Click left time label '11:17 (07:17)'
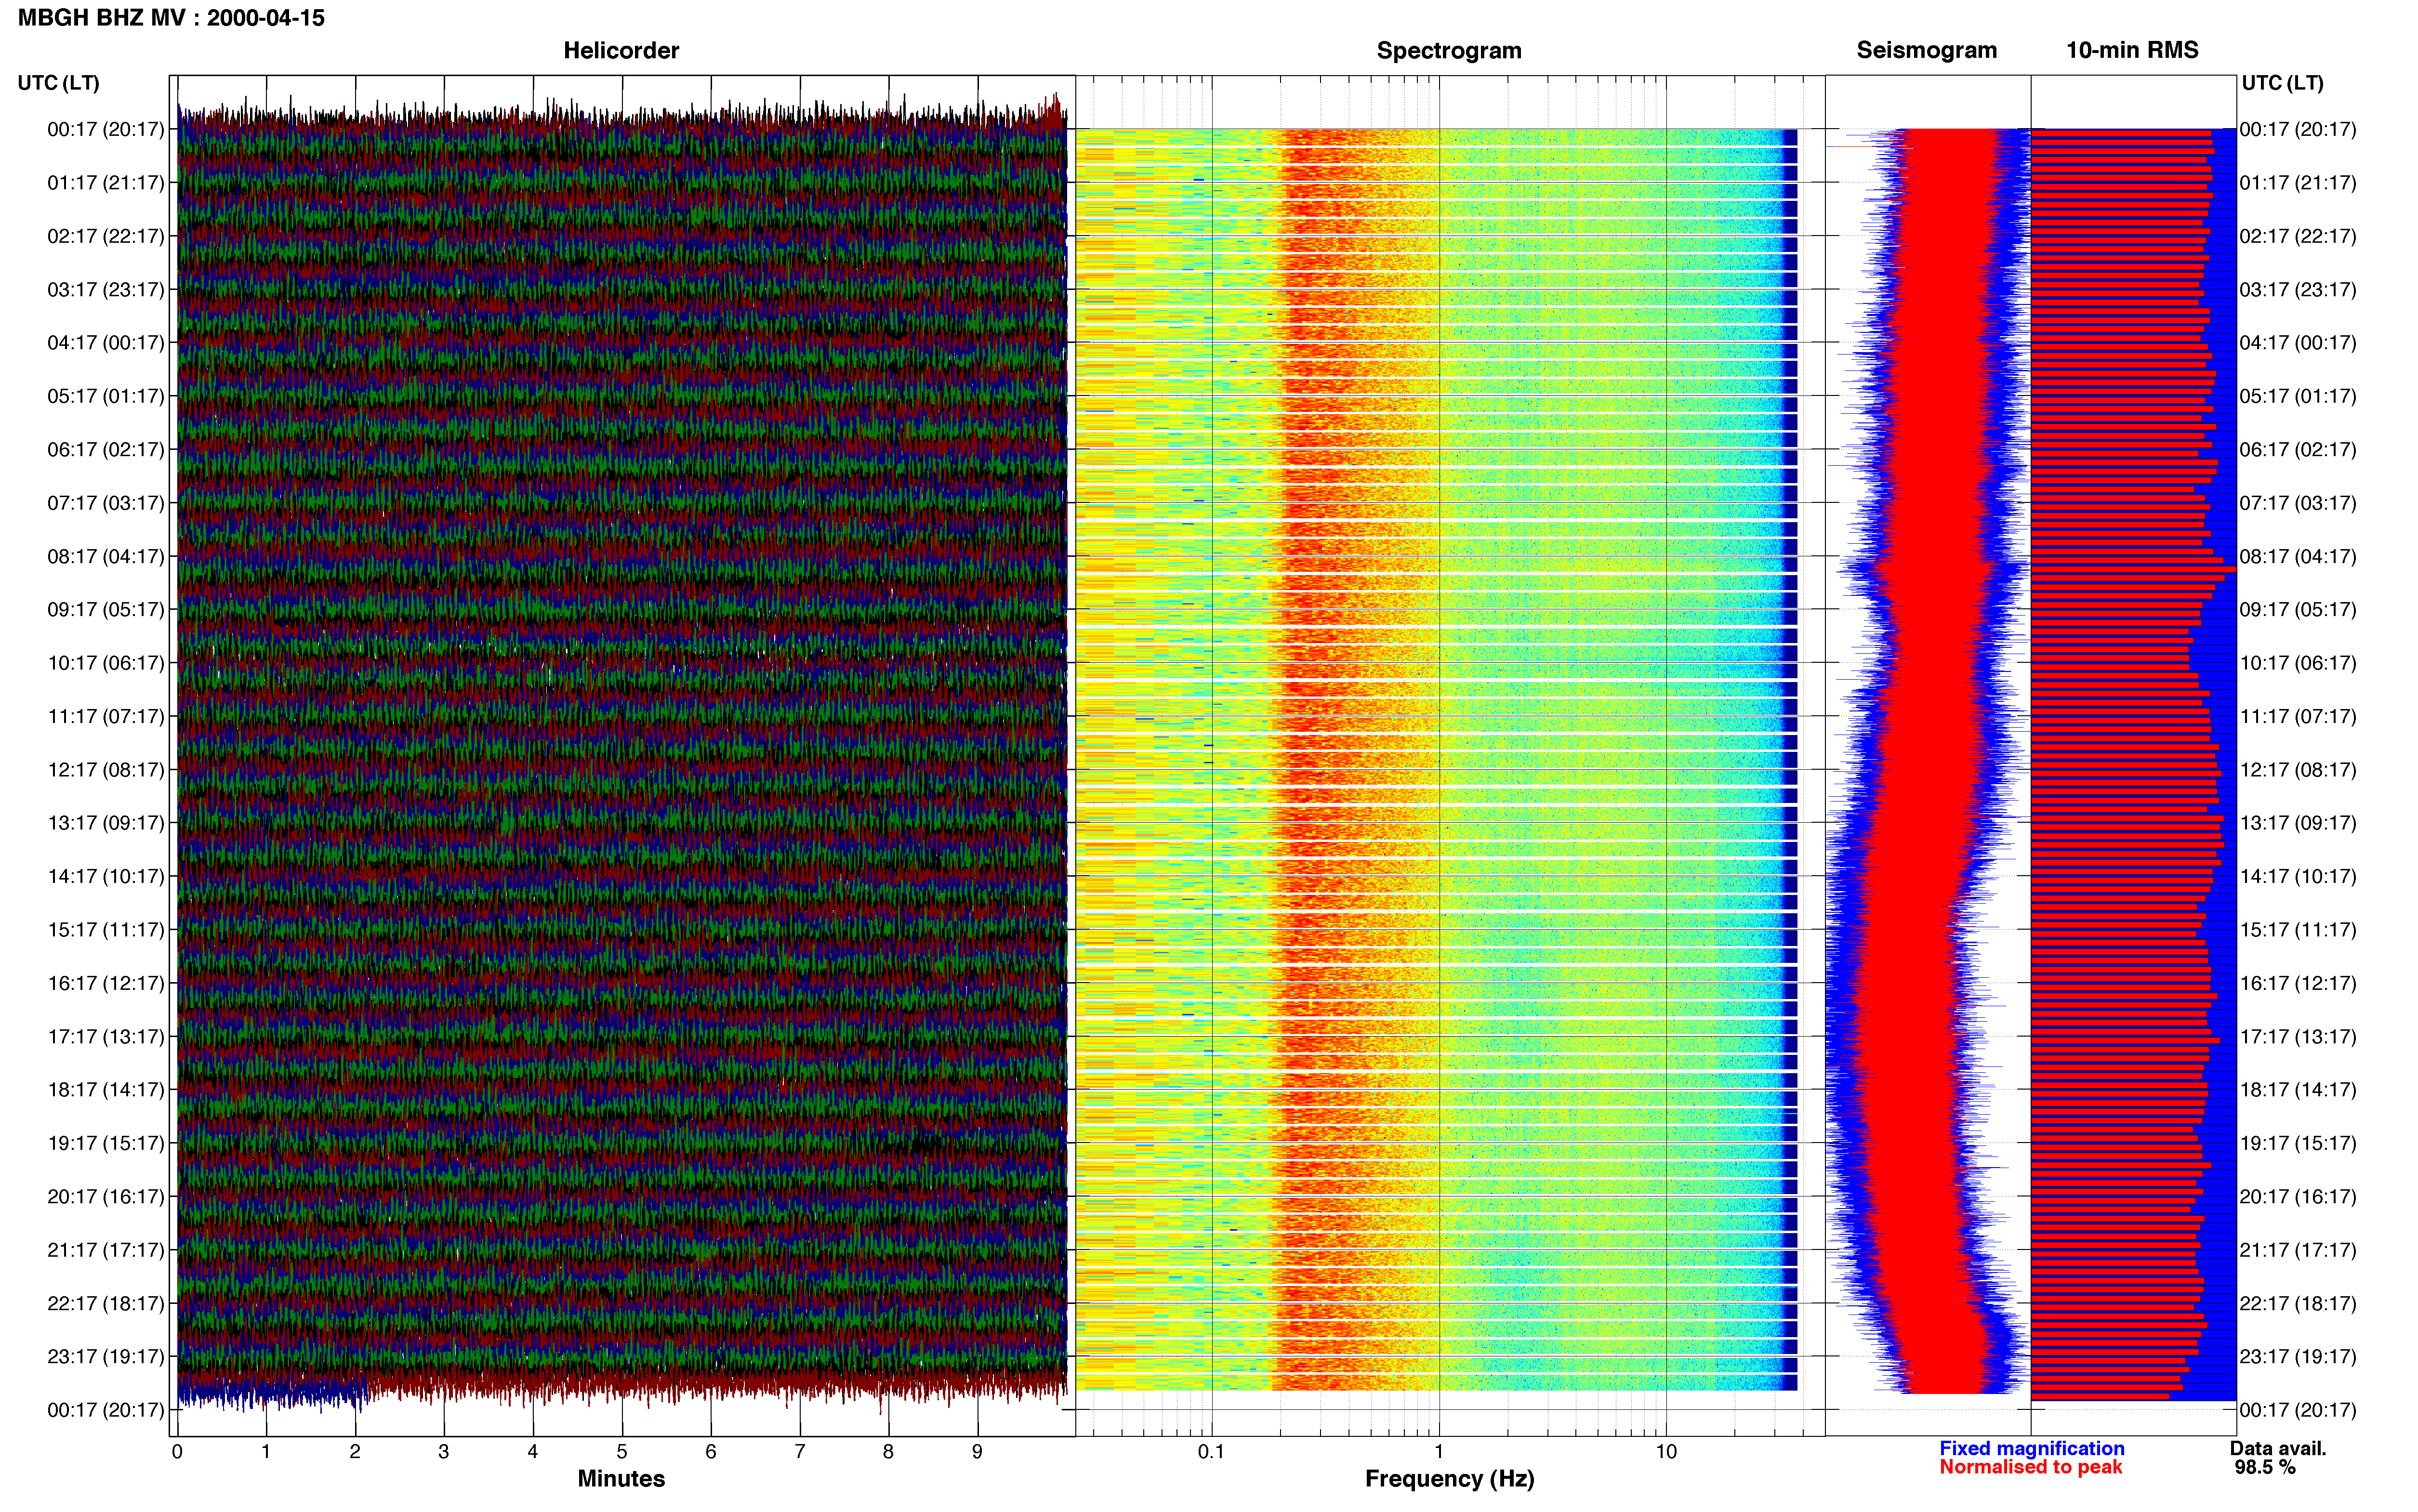2418x1512 pixels. pyautogui.click(x=106, y=716)
